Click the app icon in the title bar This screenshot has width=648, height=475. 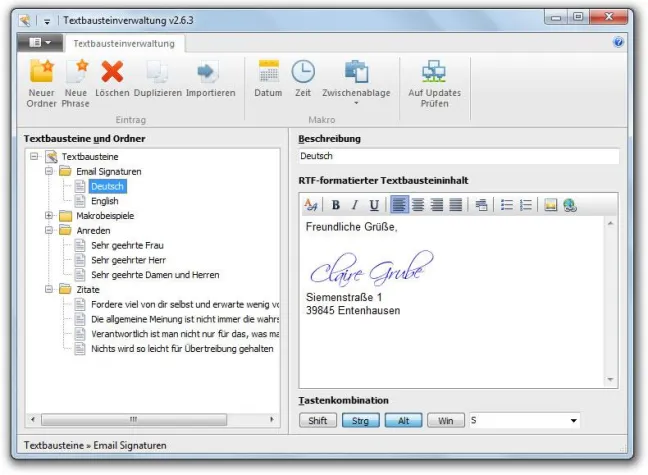[x=25, y=20]
